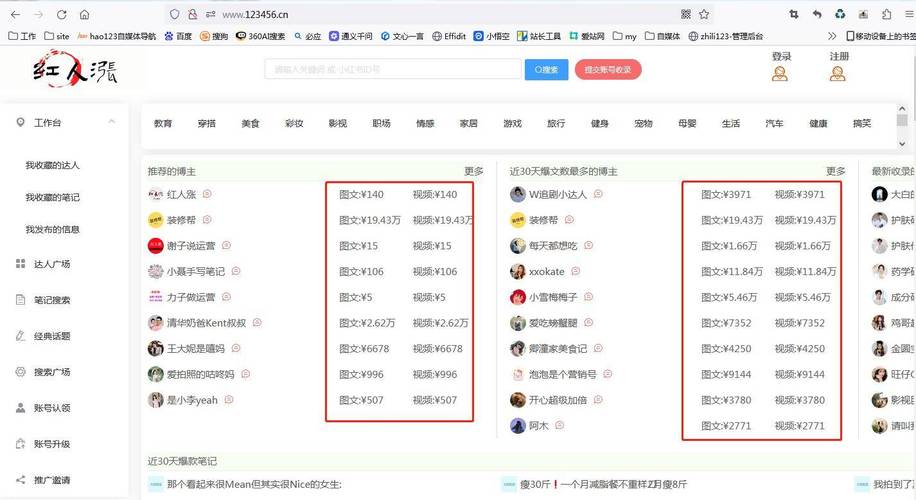Click 更多 beside 推荐的博主
This screenshot has width=916, height=500.
click(474, 171)
